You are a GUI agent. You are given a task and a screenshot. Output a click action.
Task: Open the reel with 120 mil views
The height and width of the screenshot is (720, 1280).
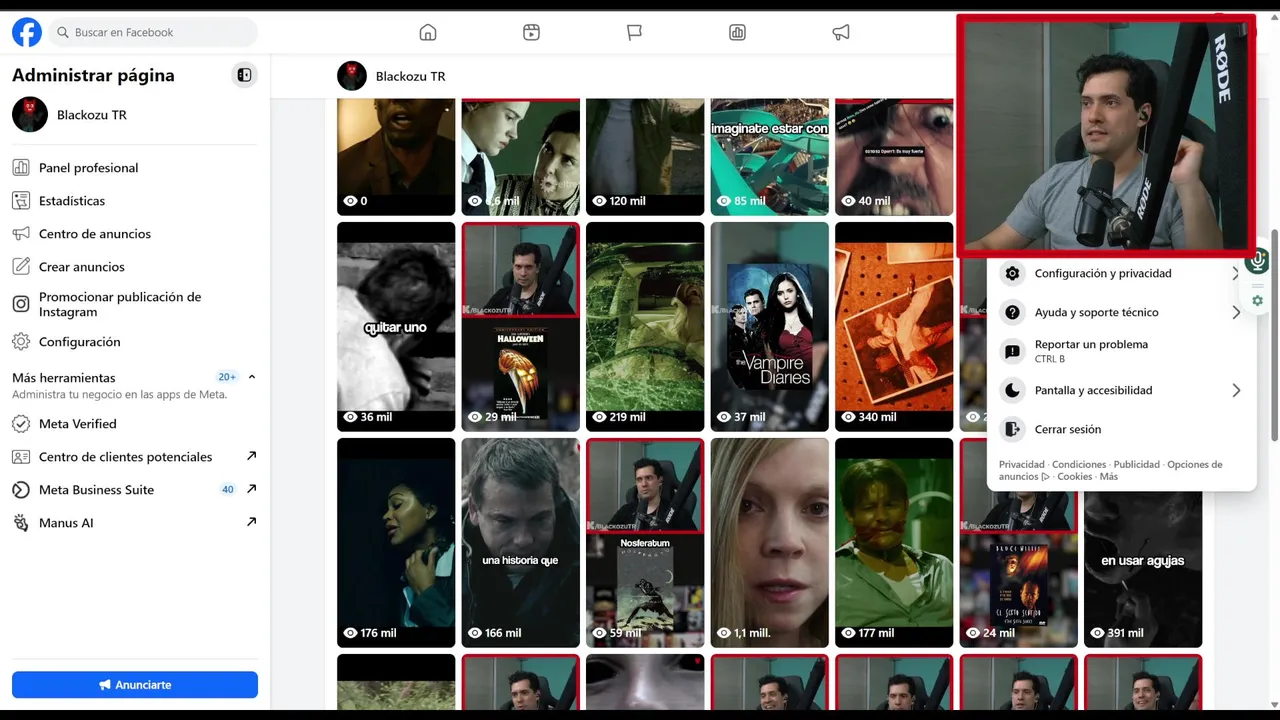[645, 157]
